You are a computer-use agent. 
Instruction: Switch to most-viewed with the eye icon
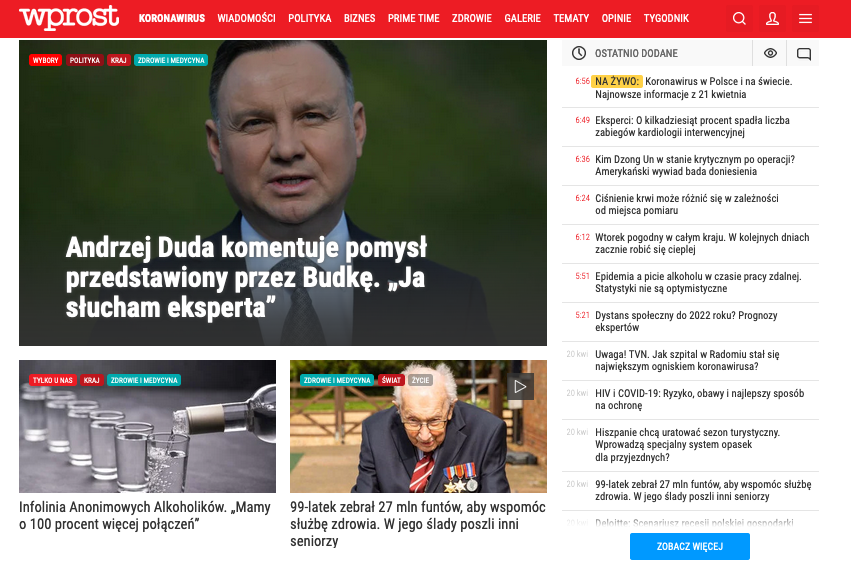click(x=770, y=53)
